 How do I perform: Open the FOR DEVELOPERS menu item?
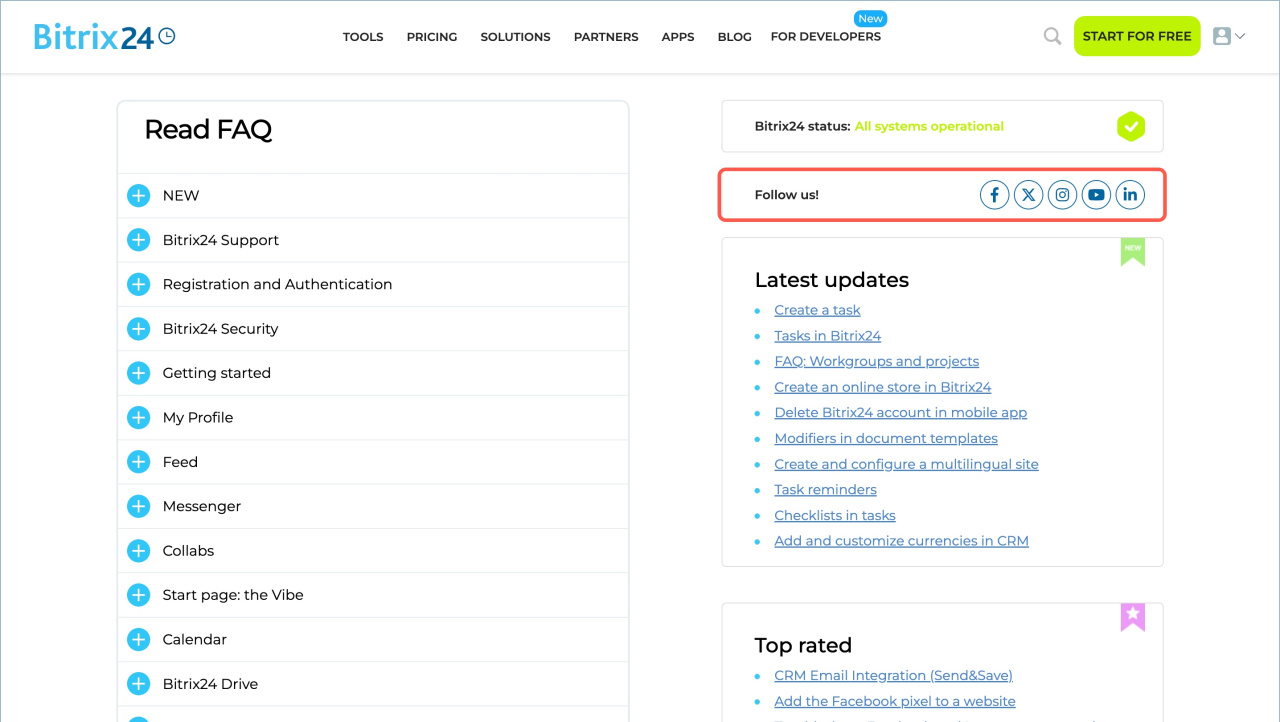tap(826, 37)
